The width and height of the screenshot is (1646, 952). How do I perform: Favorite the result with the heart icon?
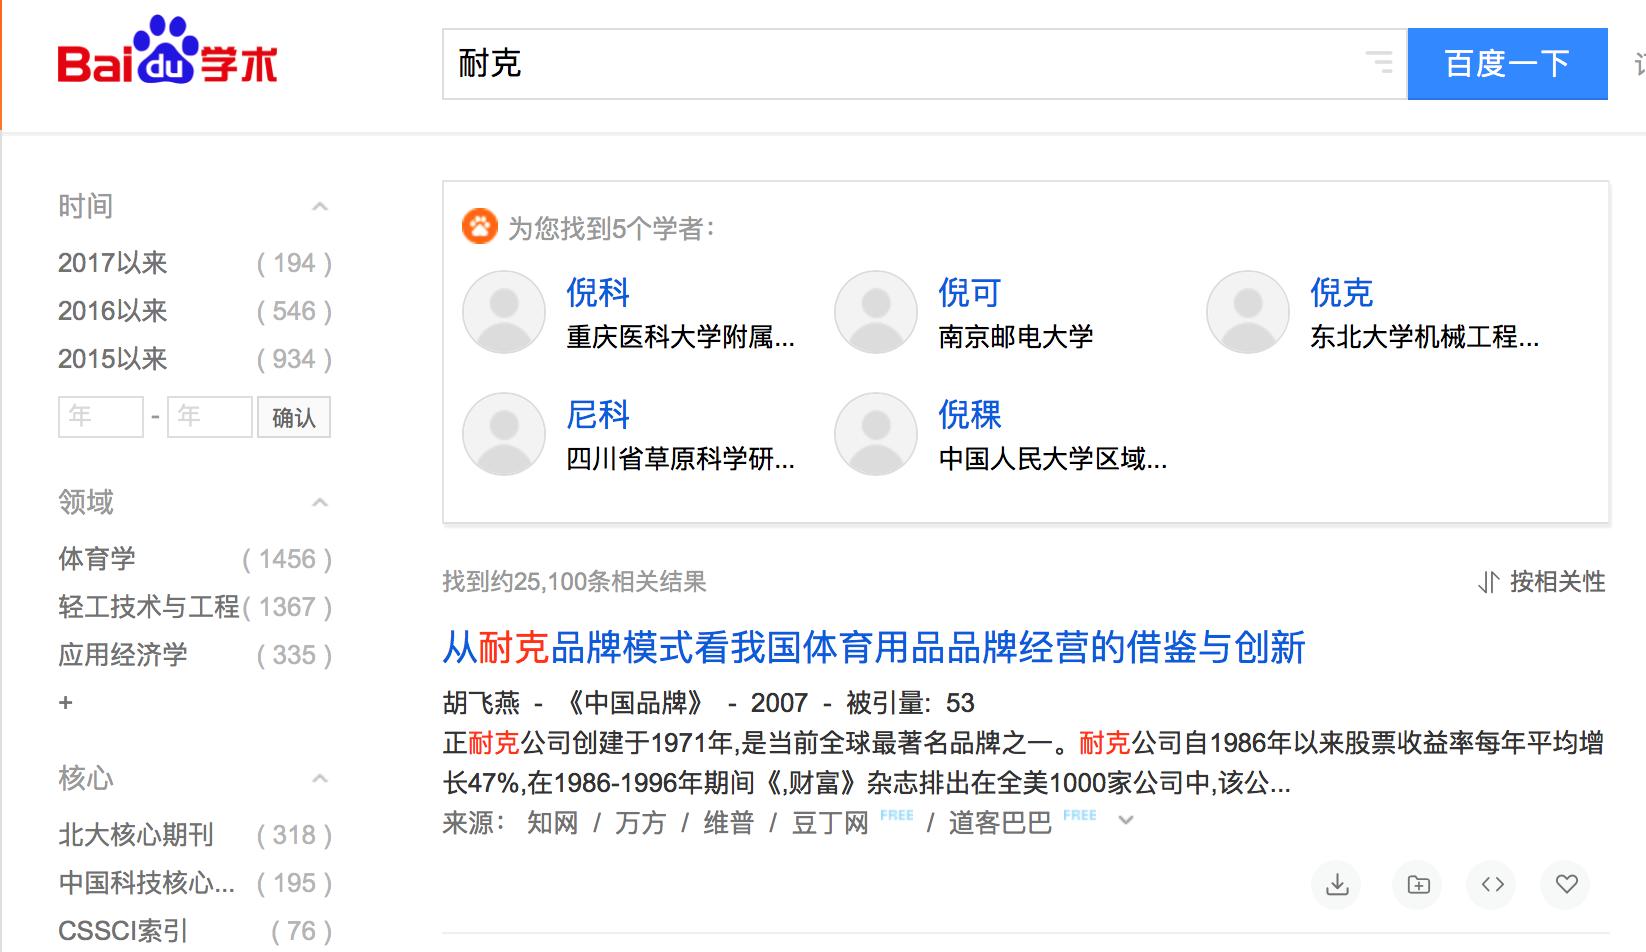pos(1565,885)
